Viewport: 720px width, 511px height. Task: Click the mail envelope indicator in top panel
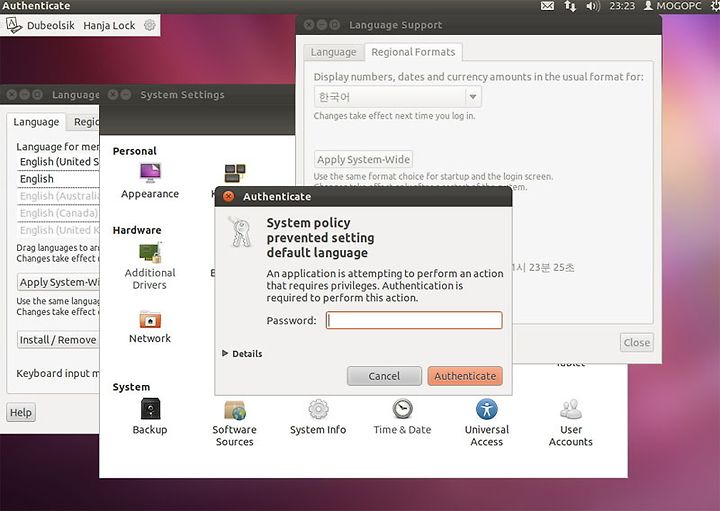[547, 6]
